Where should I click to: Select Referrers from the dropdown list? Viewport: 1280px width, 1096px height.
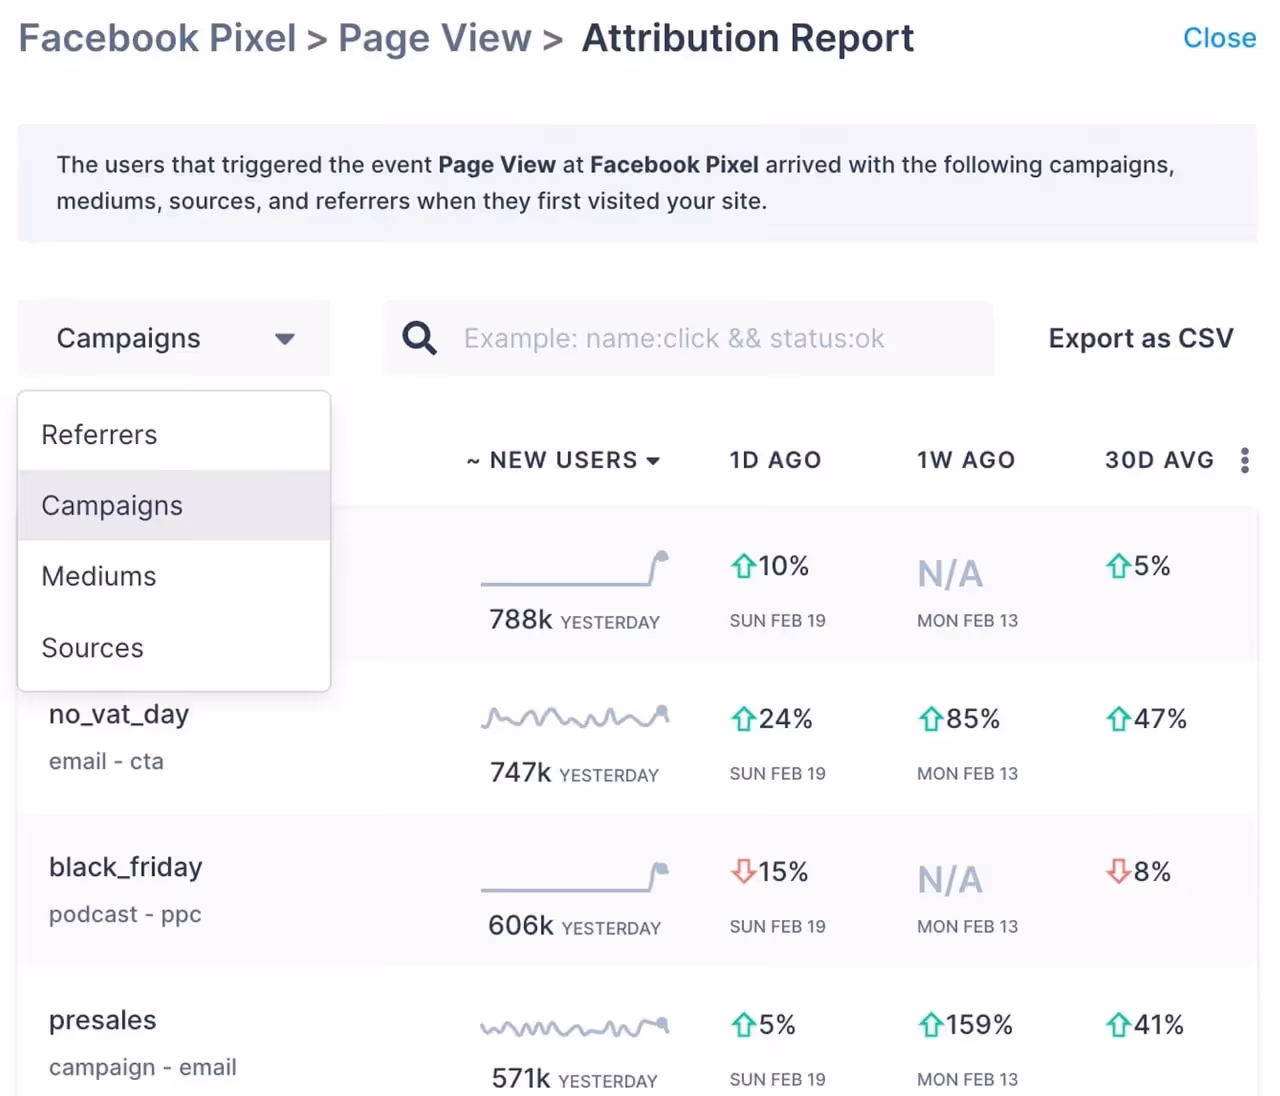pyautogui.click(x=98, y=434)
